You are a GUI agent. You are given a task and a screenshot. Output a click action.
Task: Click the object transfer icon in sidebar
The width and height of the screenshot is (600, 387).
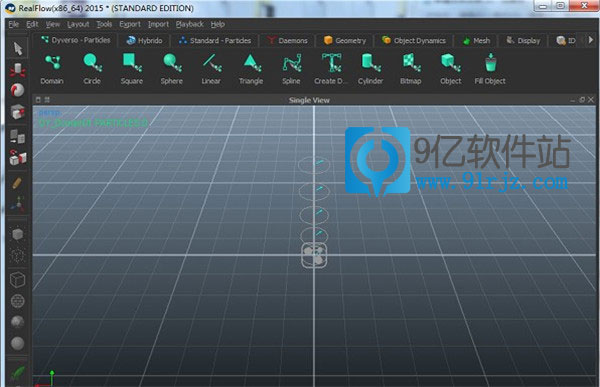coord(17,137)
